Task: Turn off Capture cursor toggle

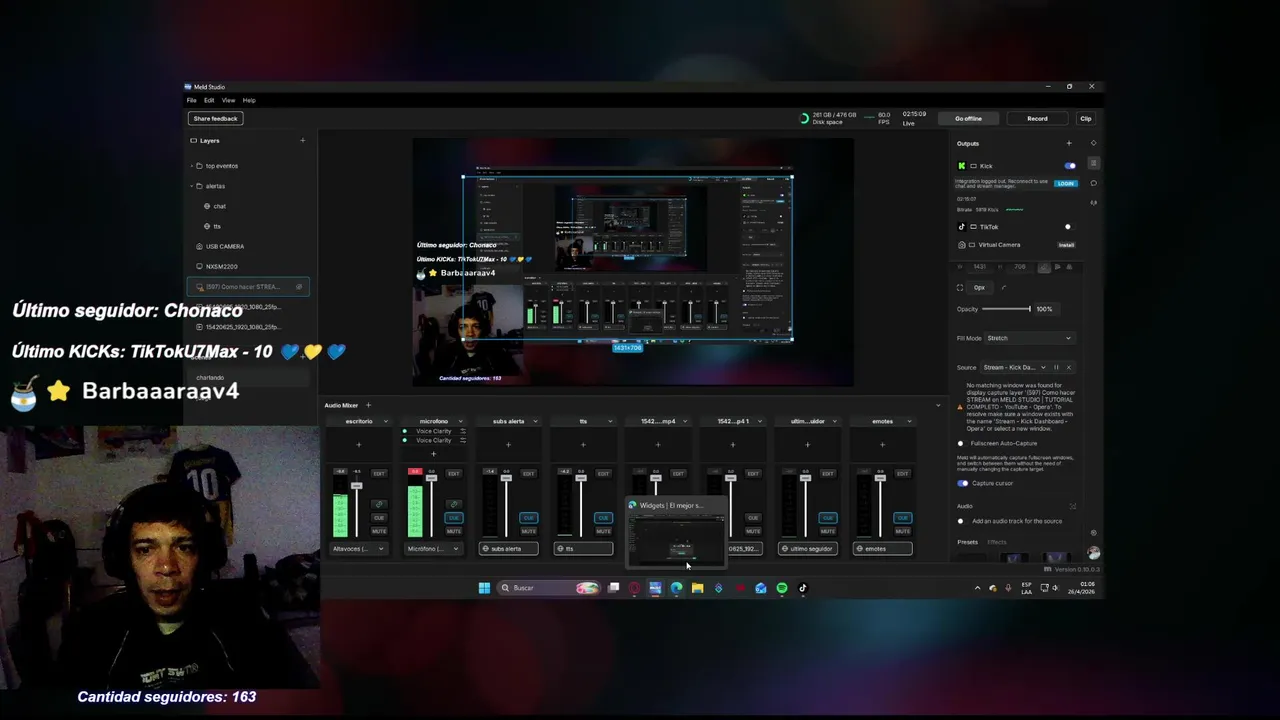Action: click(963, 483)
